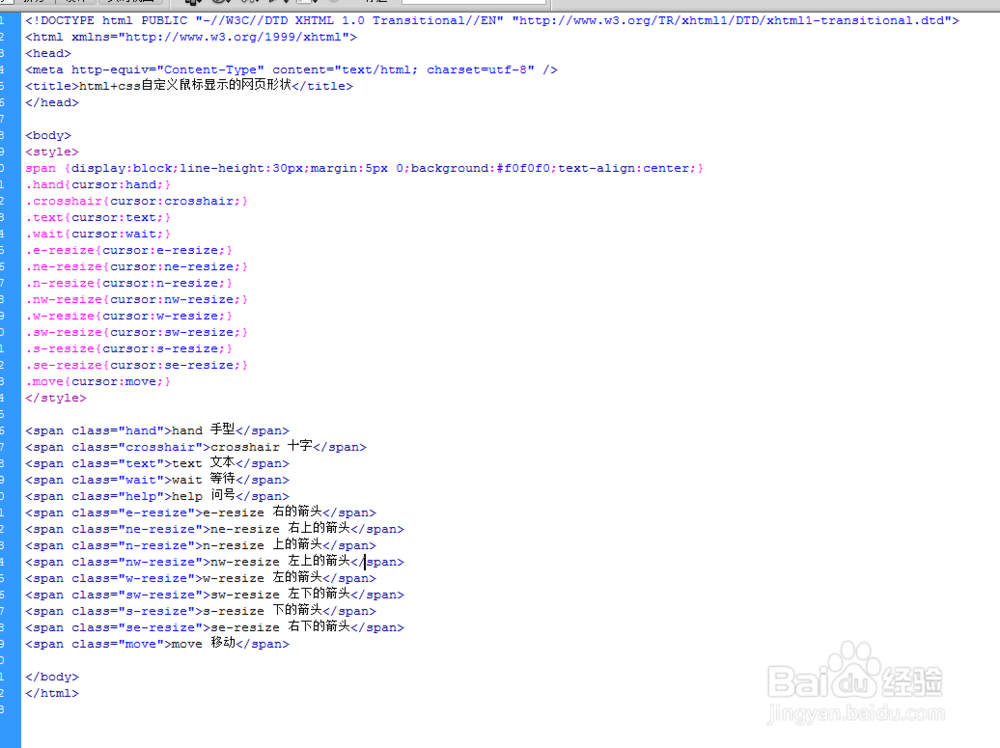Open the dropdown arrow beside the round toolbar icon
The image size is (1000, 748).
point(227,4)
